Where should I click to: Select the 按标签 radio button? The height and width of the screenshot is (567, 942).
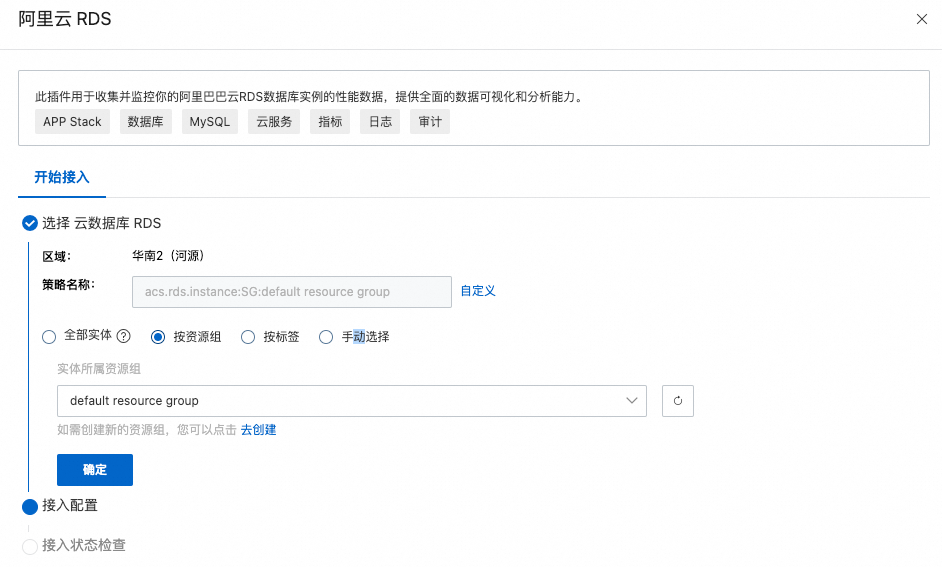point(248,337)
